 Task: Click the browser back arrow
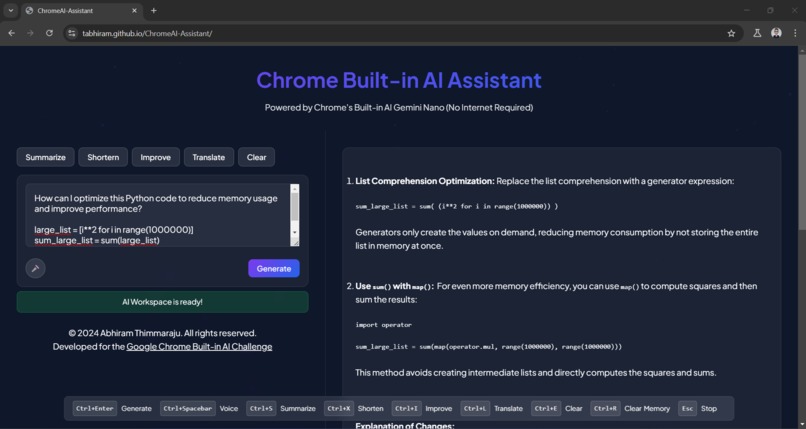pos(11,33)
